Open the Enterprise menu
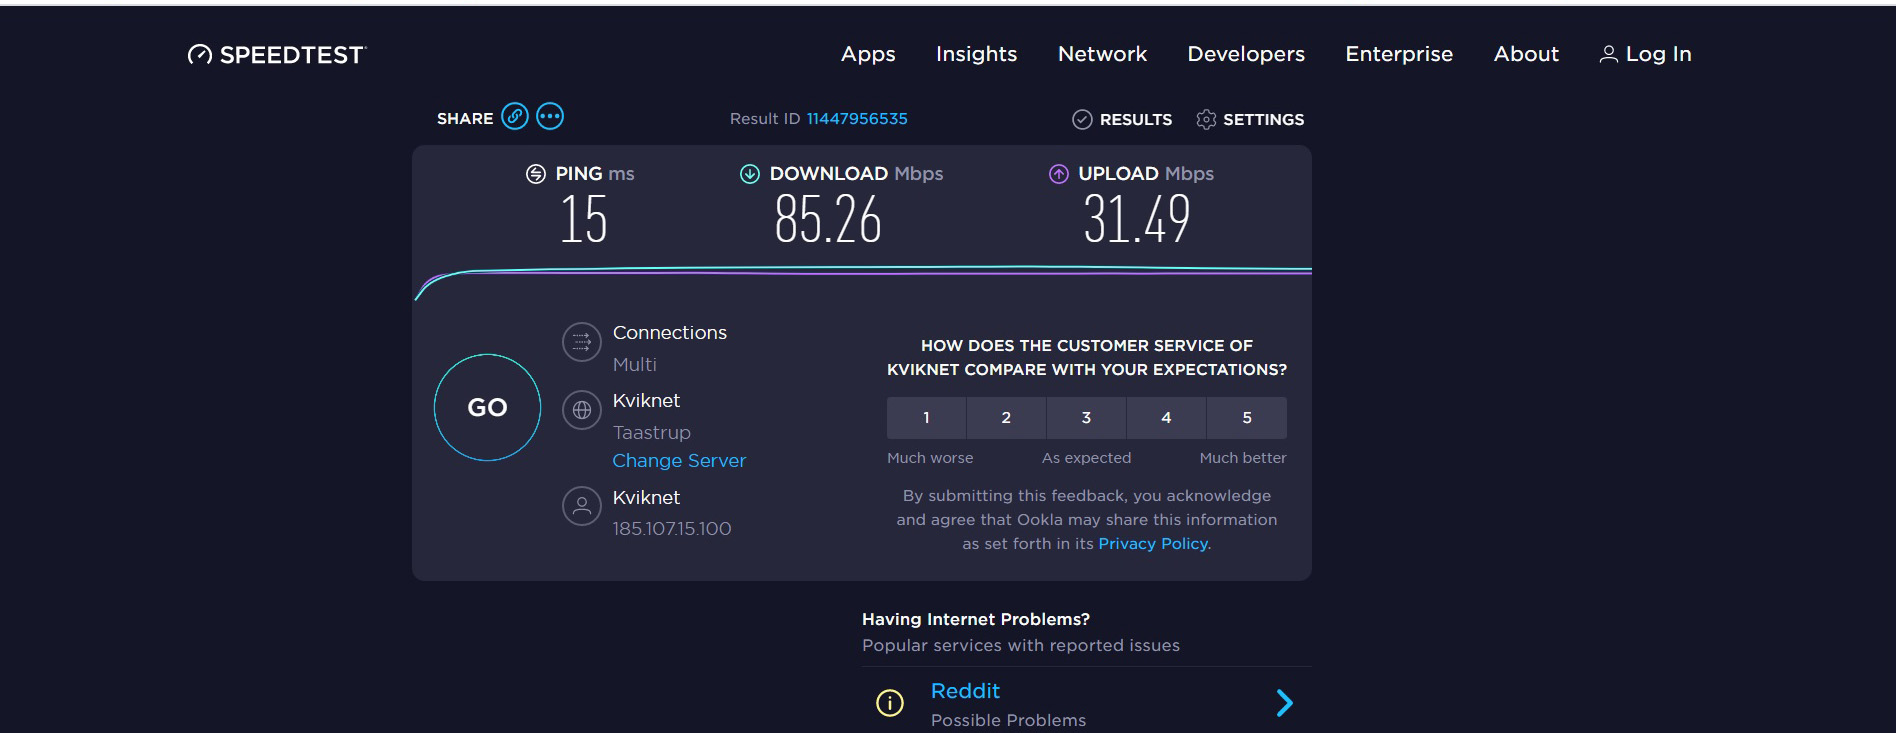Image resolution: width=1896 pixels, height=733 pixels. point(1399,54)
